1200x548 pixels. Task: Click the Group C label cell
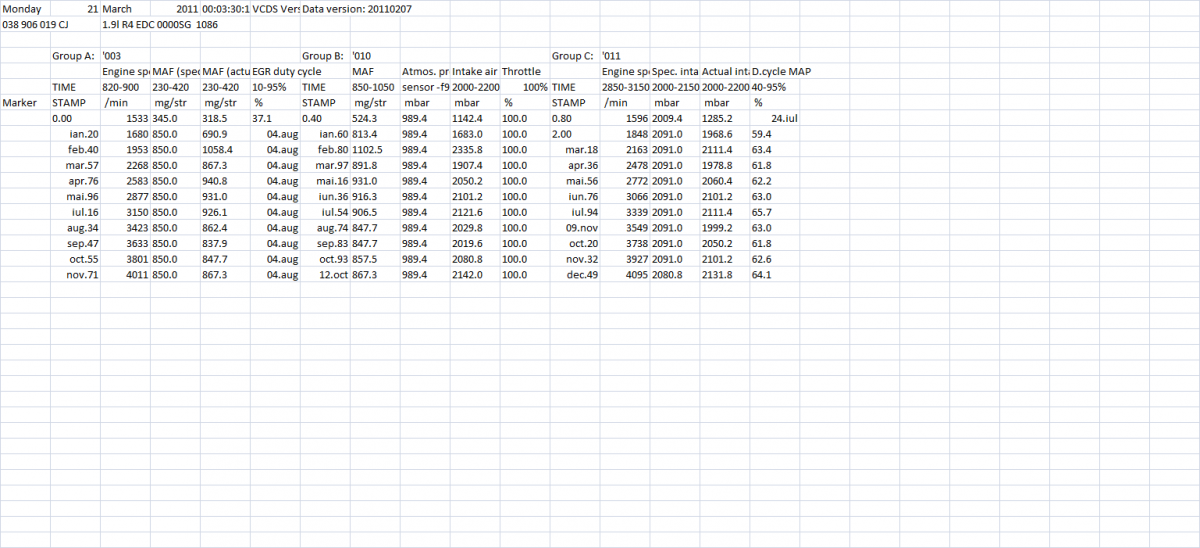(574, 56)
